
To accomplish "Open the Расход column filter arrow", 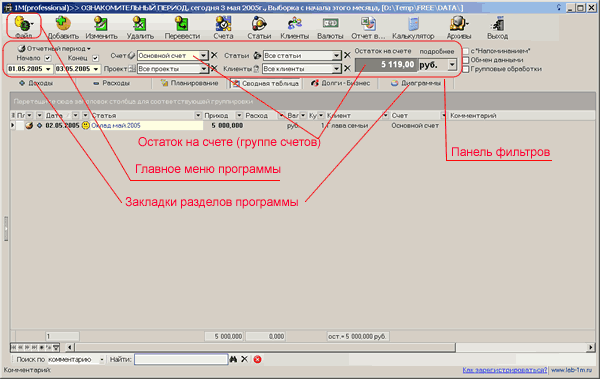I will (x=281, y=115).
